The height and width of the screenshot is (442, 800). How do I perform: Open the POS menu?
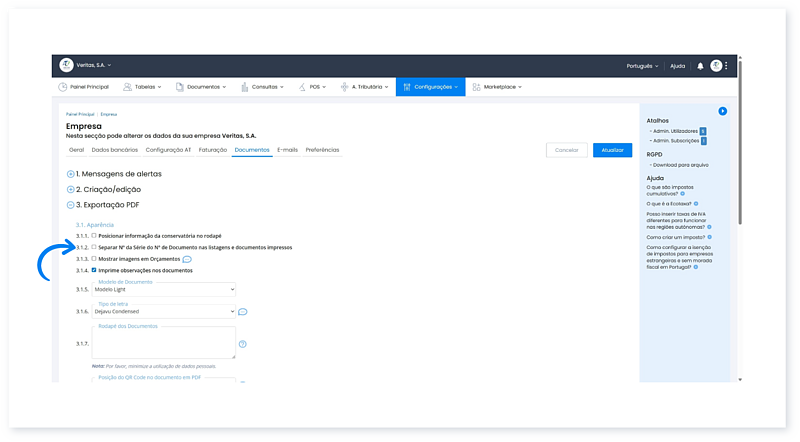312,87
